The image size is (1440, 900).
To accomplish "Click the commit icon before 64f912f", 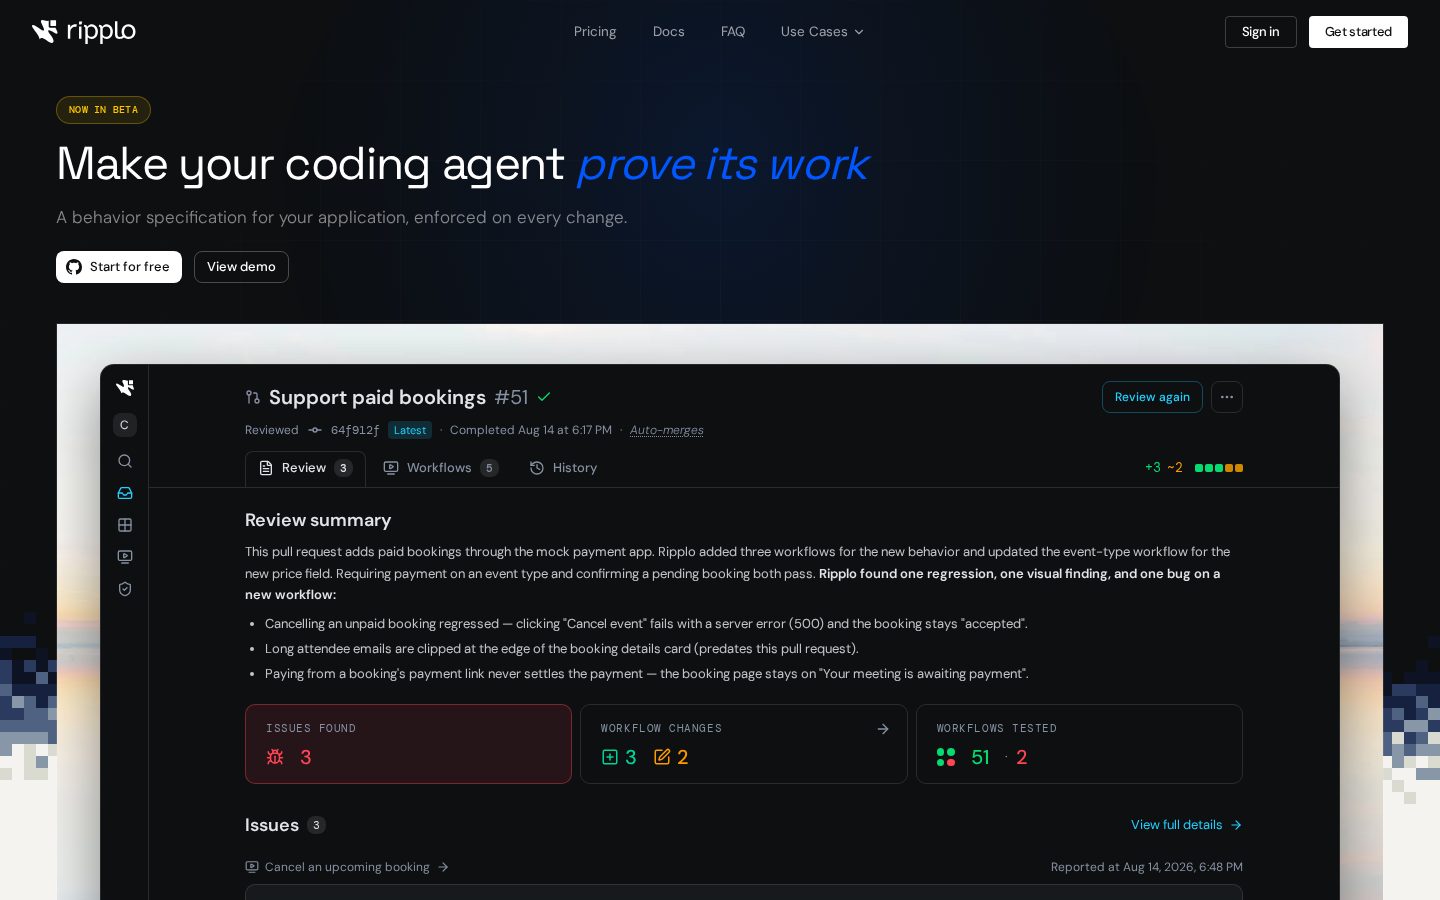I will (x=315, y=430).
